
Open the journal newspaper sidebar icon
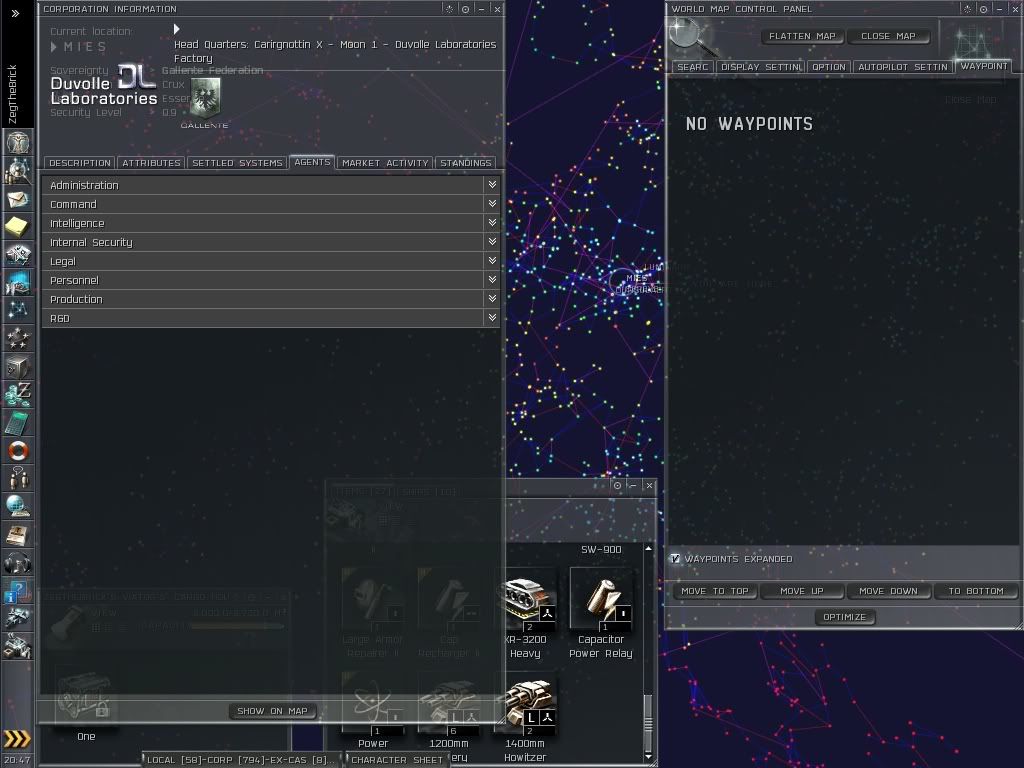[x=18, y=535]
